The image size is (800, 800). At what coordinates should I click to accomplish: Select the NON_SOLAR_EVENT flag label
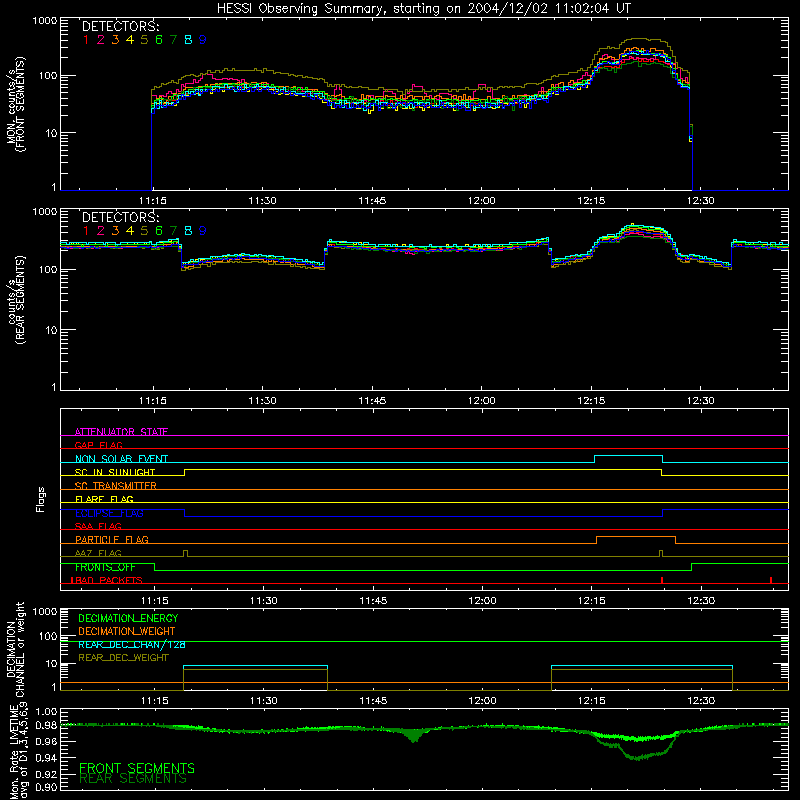coord(121,459)
